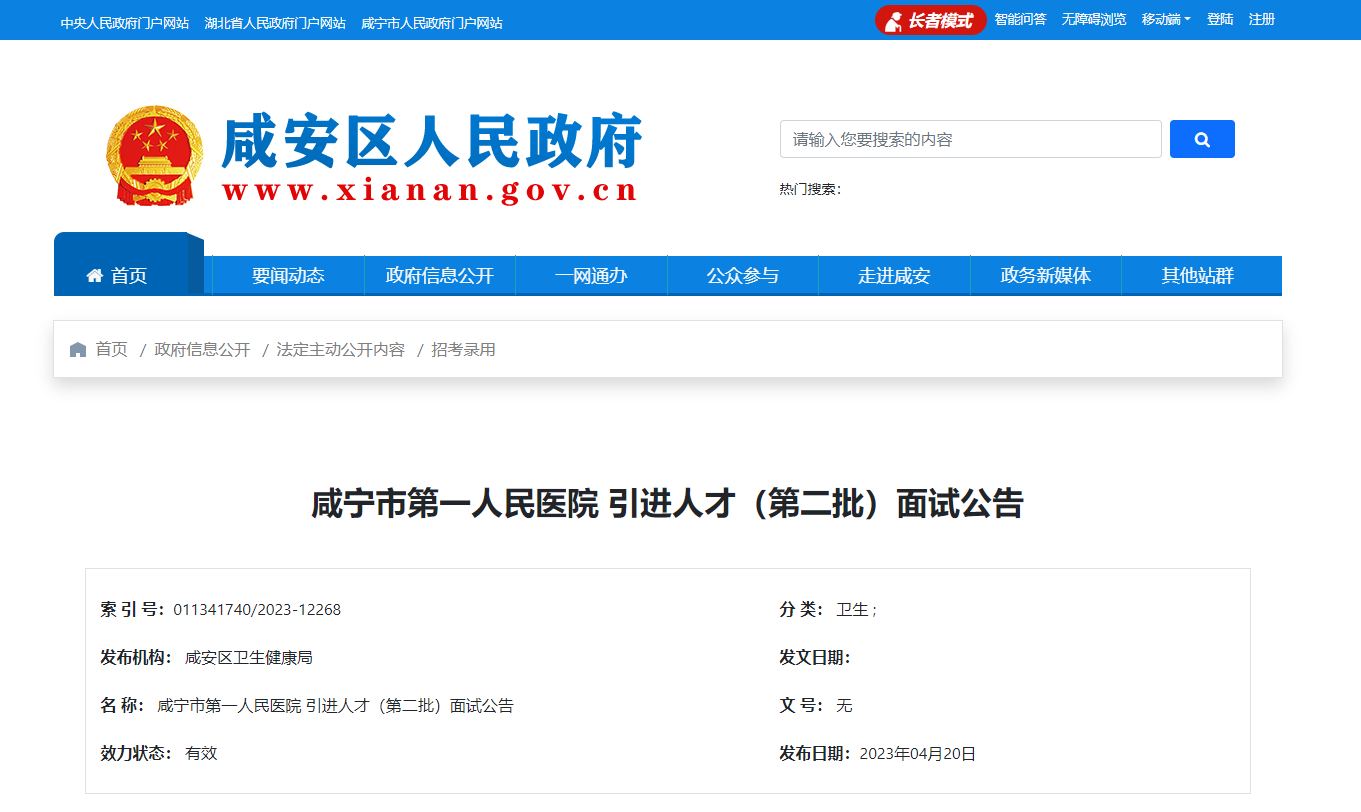Click publish date 2023年04月20日
Image resolution: width=1361 pixels, height=812 pixels.
pyautogui.click(x=918, y=754)
